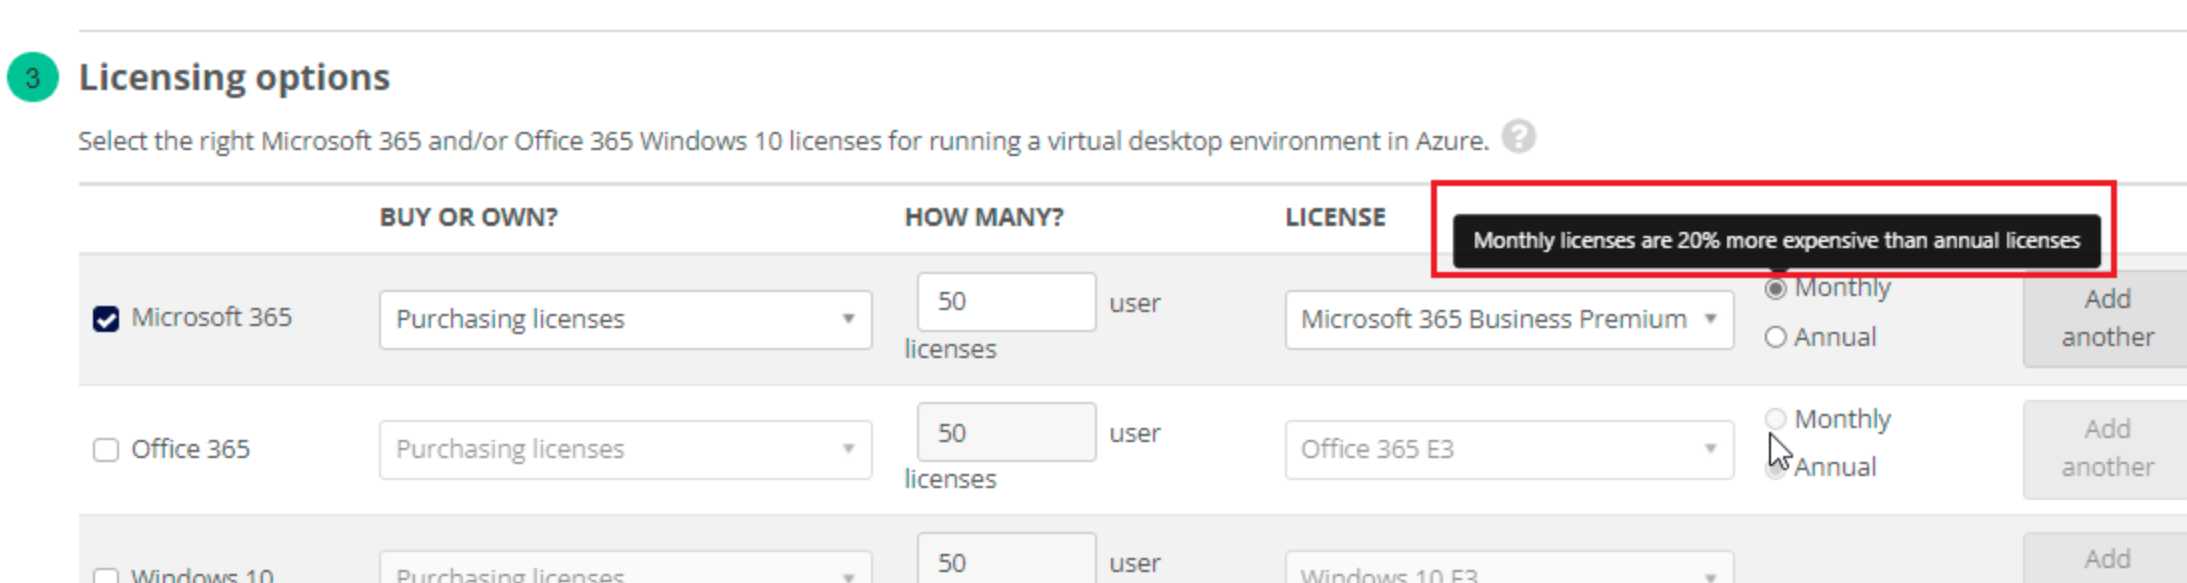Choose Annual billing for Microsoft 365
Screen dimensions: 2187x583
coord(1775,338)
